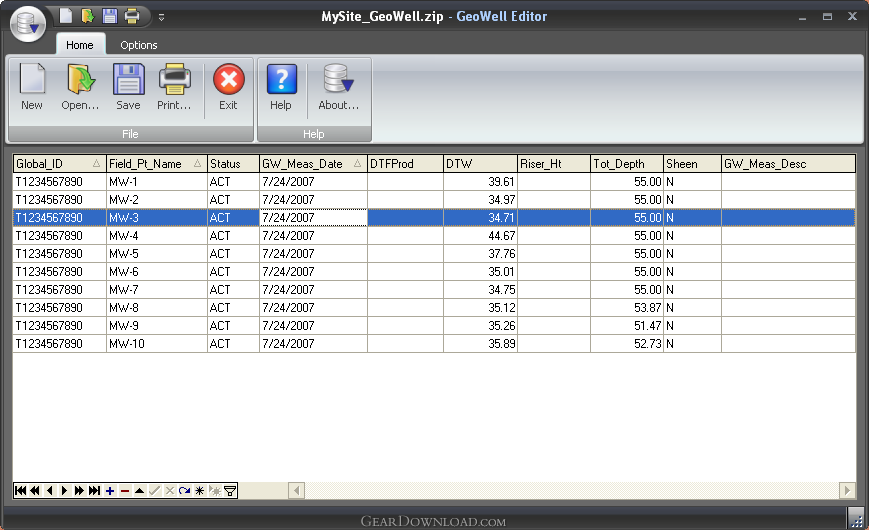Viewport: 869px width, 530px height.
Task: Go to first record in navigator
Action: tap(21, 491)
